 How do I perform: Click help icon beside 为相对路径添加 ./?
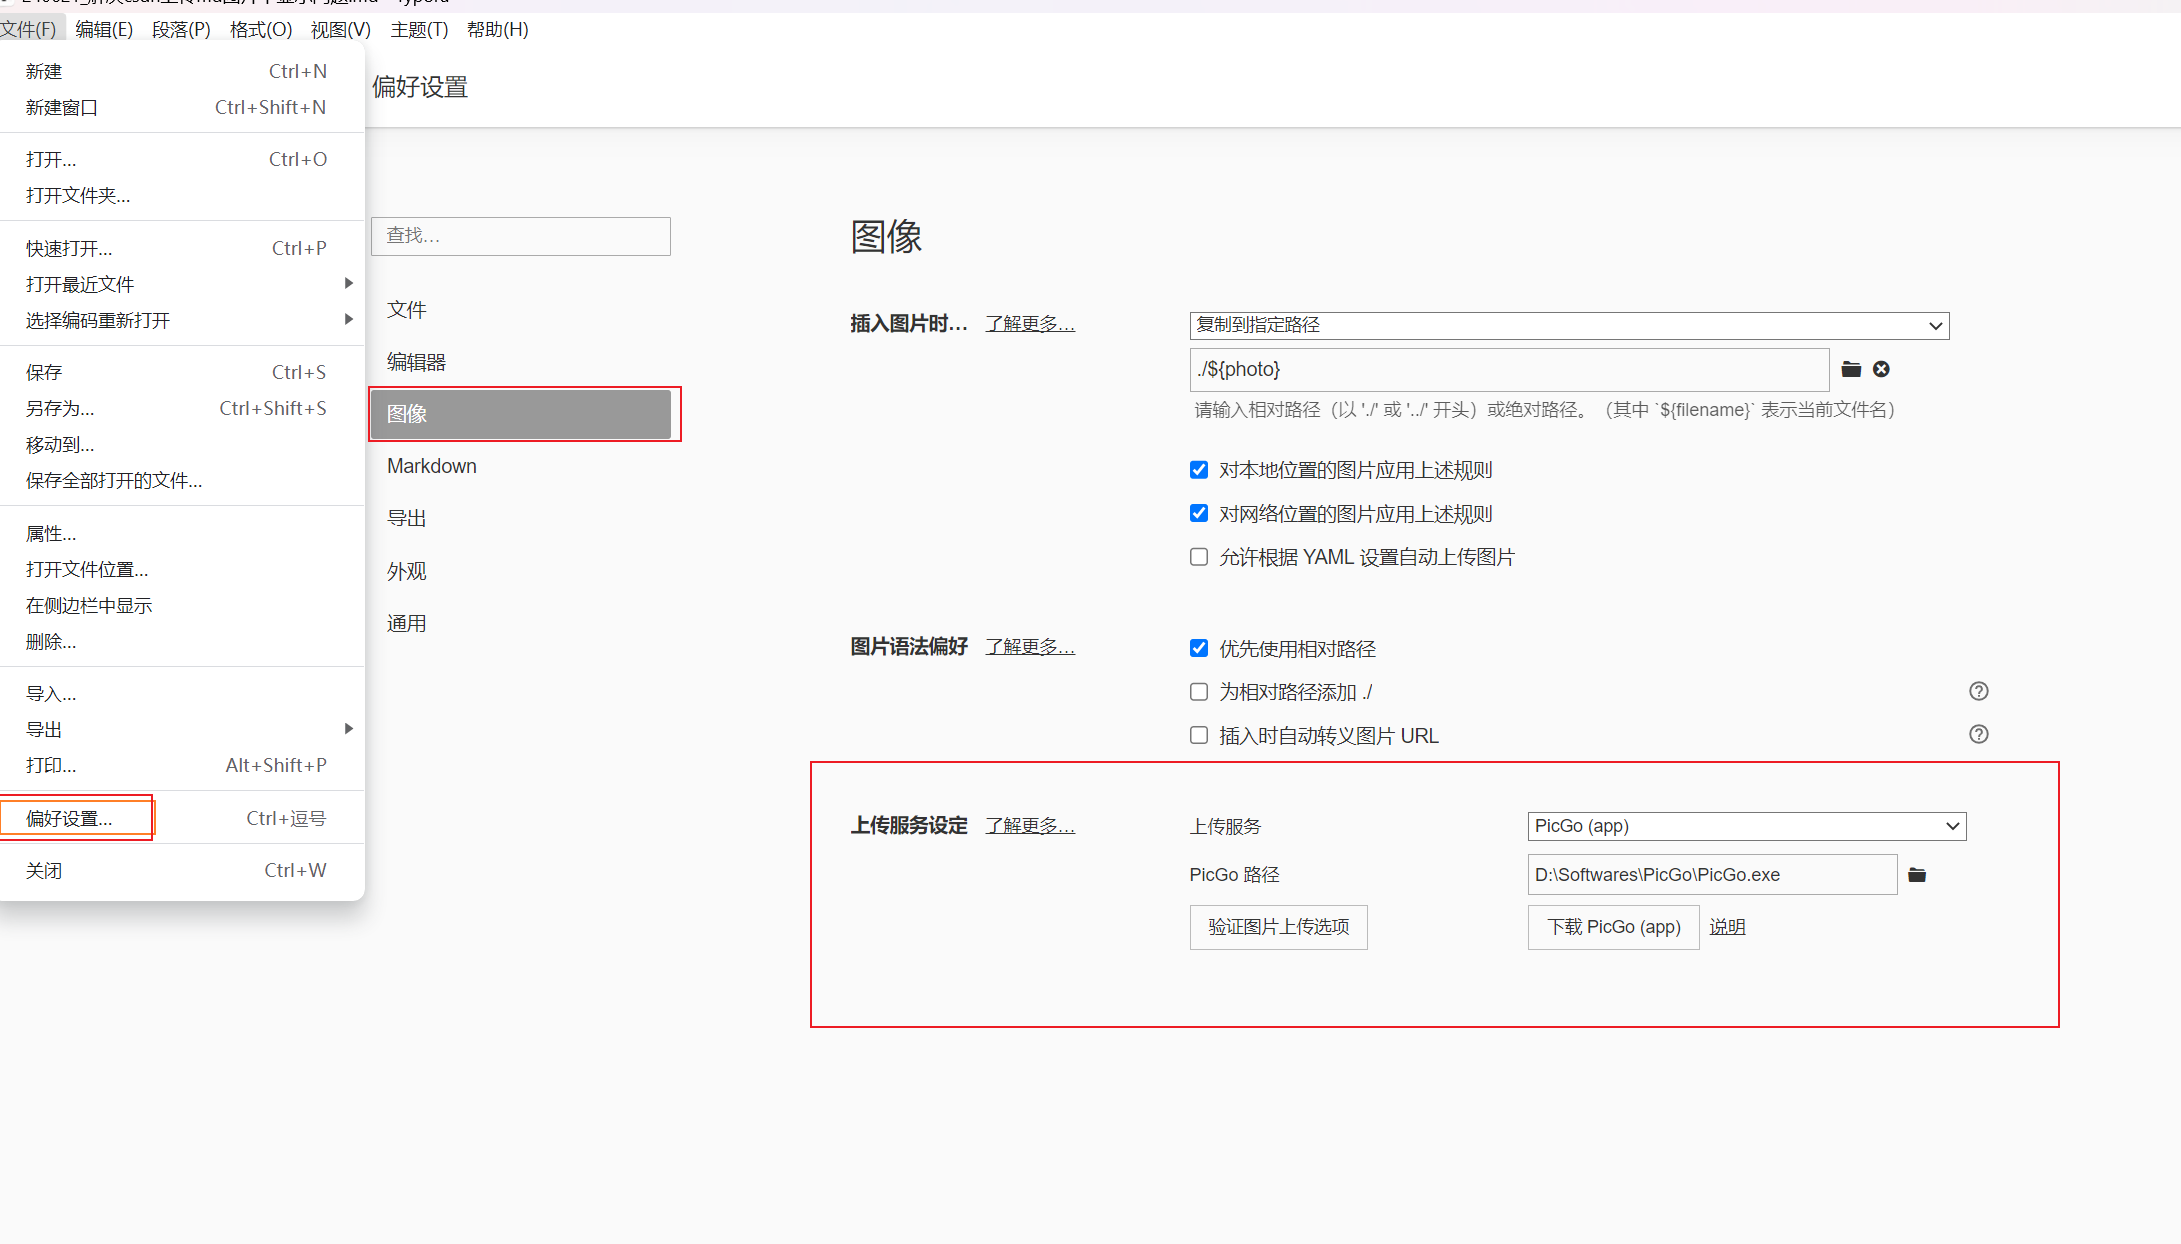click(x=1978, y=691)
